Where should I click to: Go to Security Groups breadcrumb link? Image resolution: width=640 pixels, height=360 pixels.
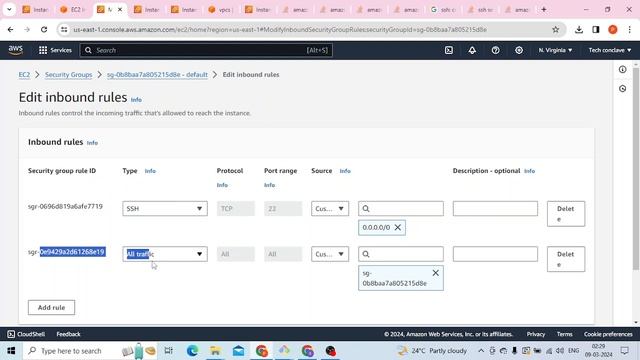69,75
